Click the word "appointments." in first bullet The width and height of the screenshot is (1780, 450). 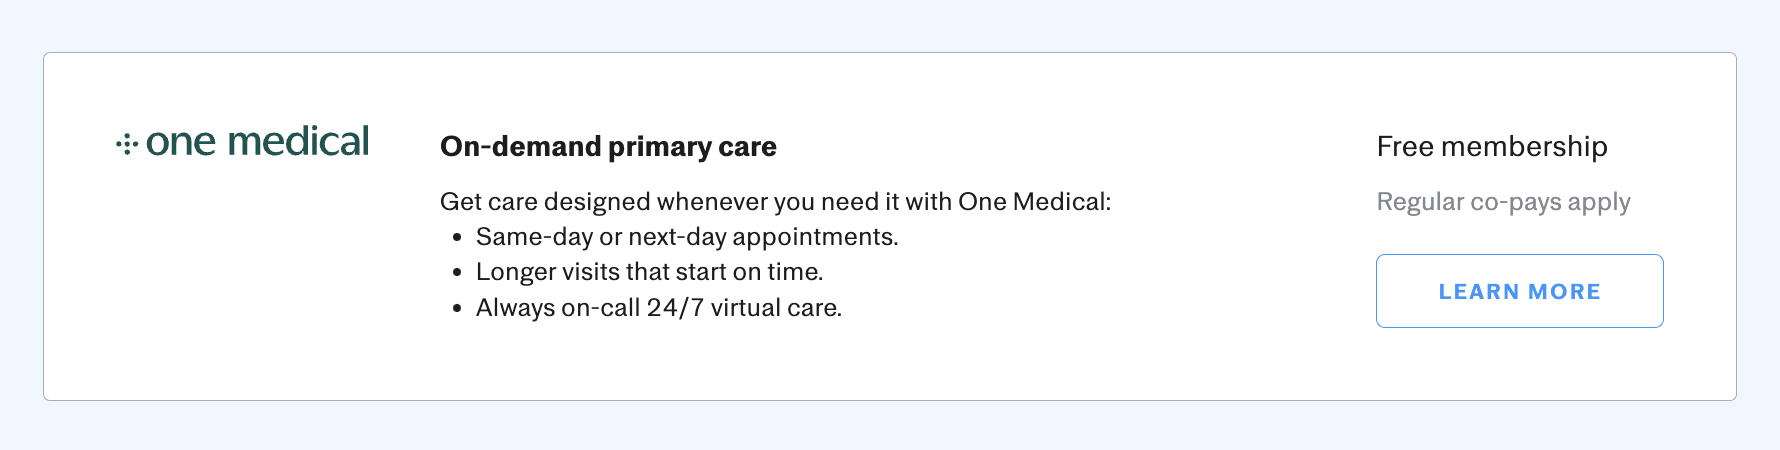click(815, 237)
